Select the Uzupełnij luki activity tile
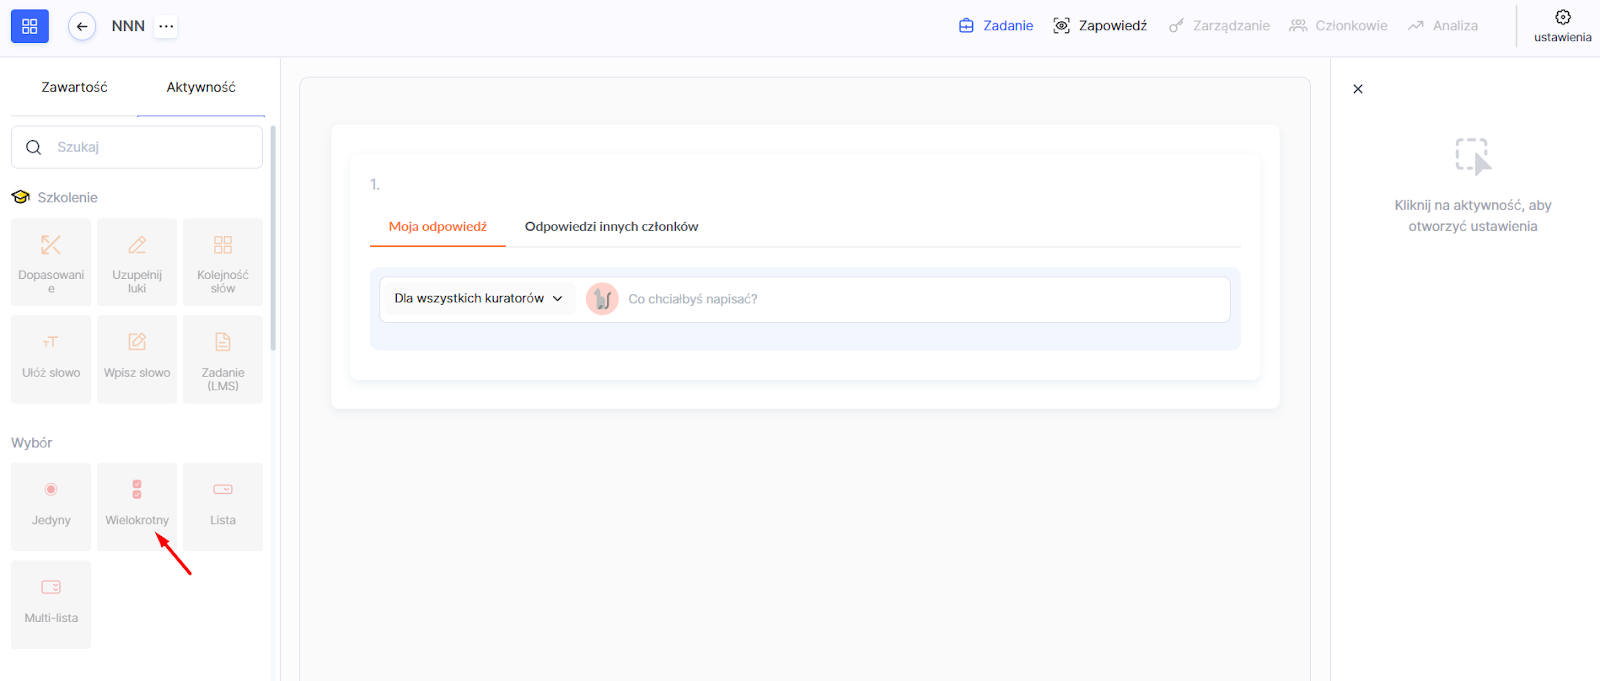The width and height of the screenshot is (1600, 681). [137, 262]
